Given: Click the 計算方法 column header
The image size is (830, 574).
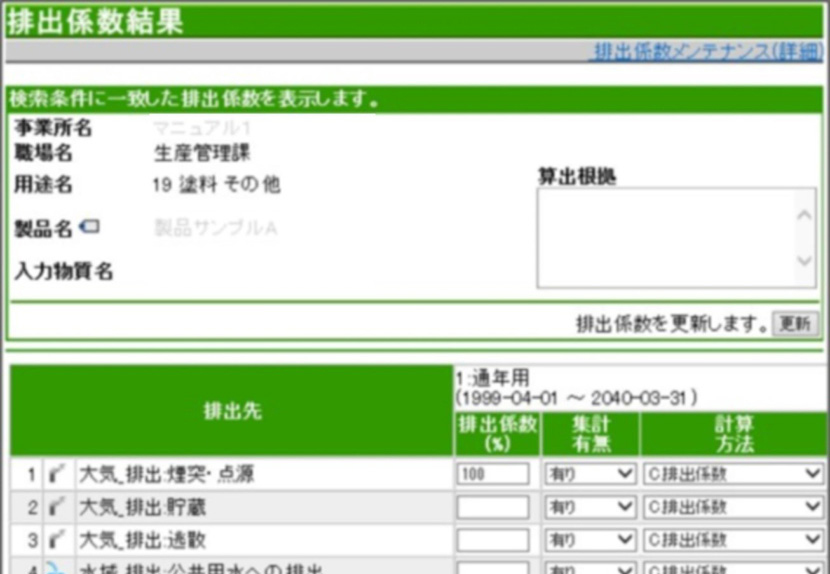Looking at the screenshot, I should click(x=734, y=434).
